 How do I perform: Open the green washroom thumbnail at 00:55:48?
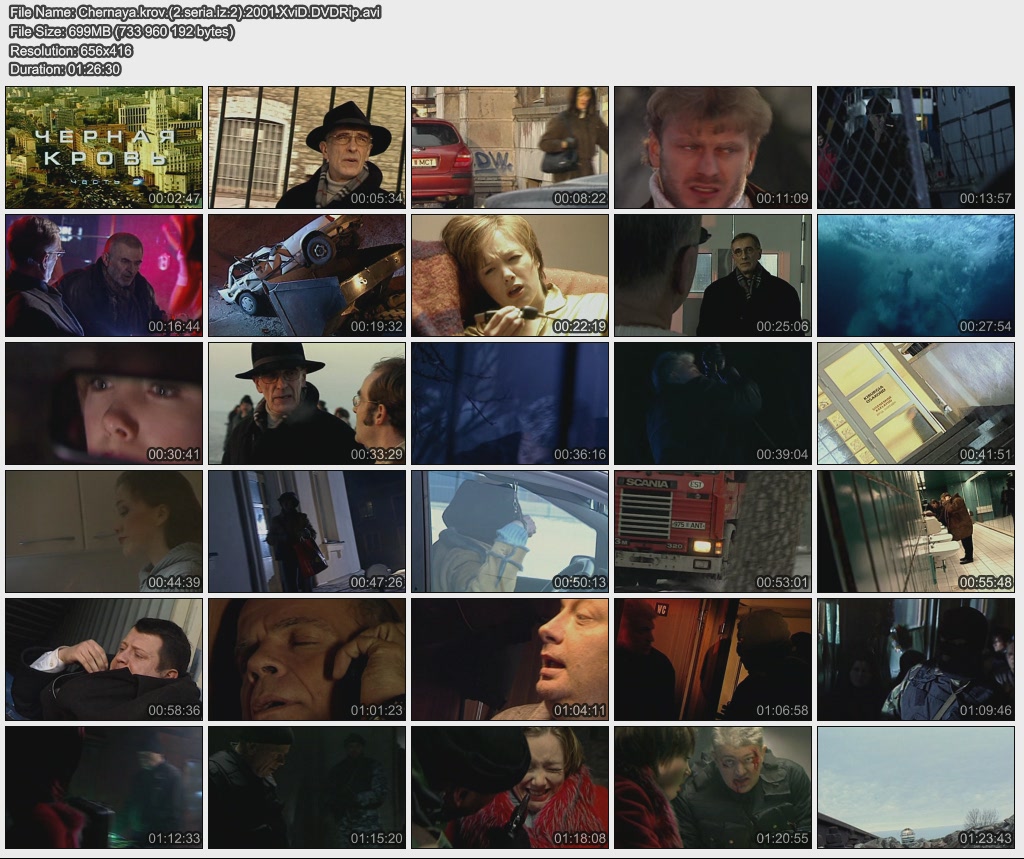coord(916,532)
